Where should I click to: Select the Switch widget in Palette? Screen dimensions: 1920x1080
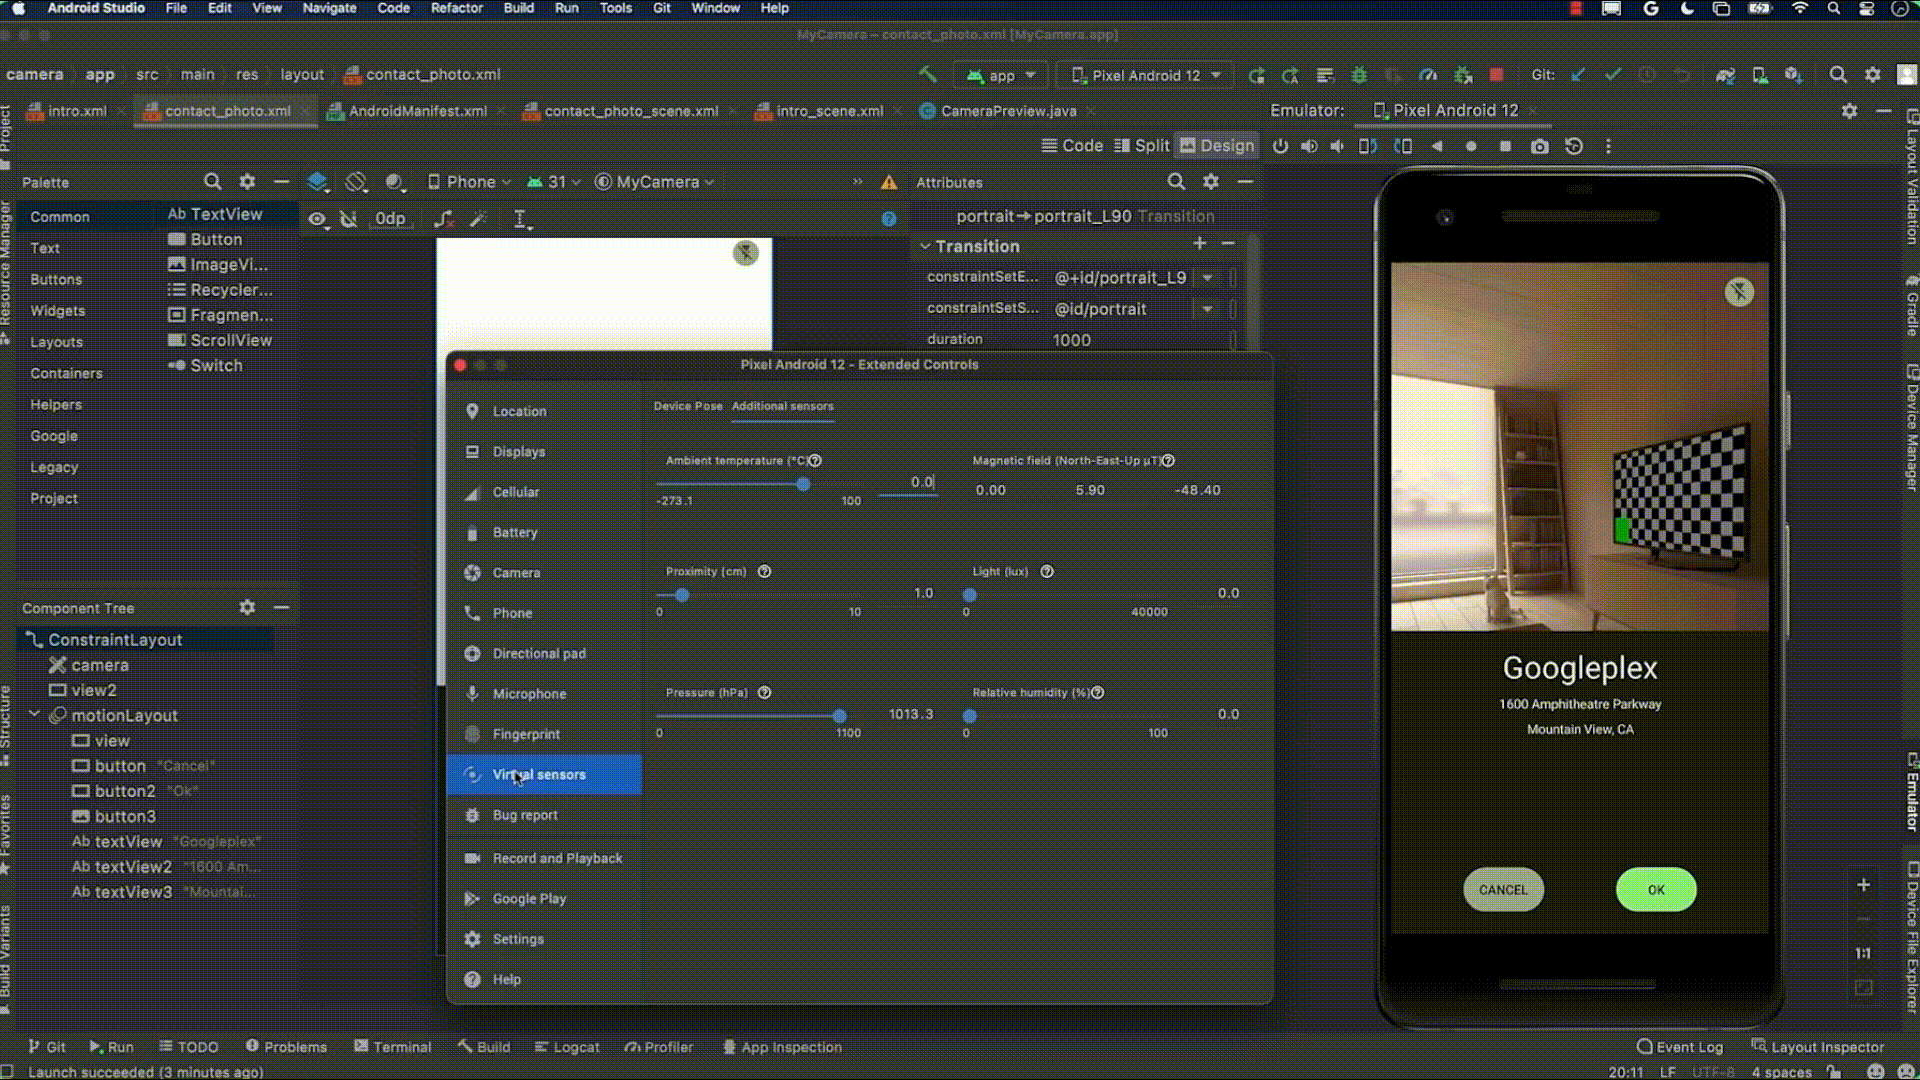205,366
